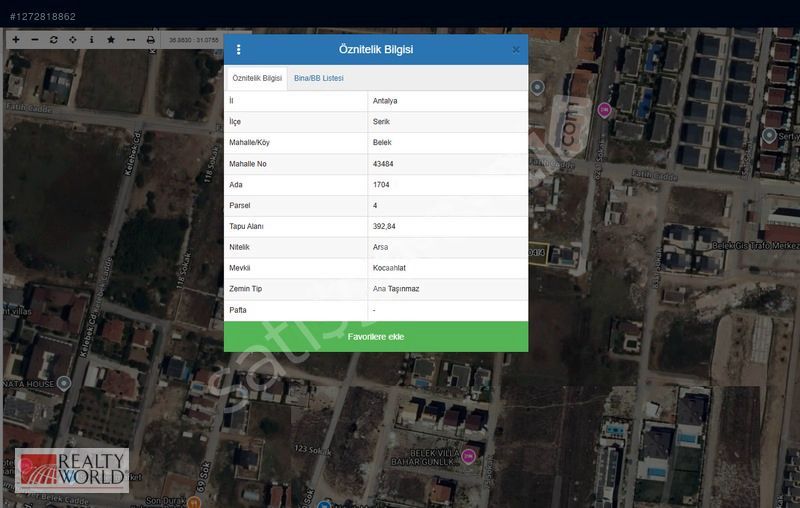
Task: Click the refresh map icon
Action: [54, 40]
